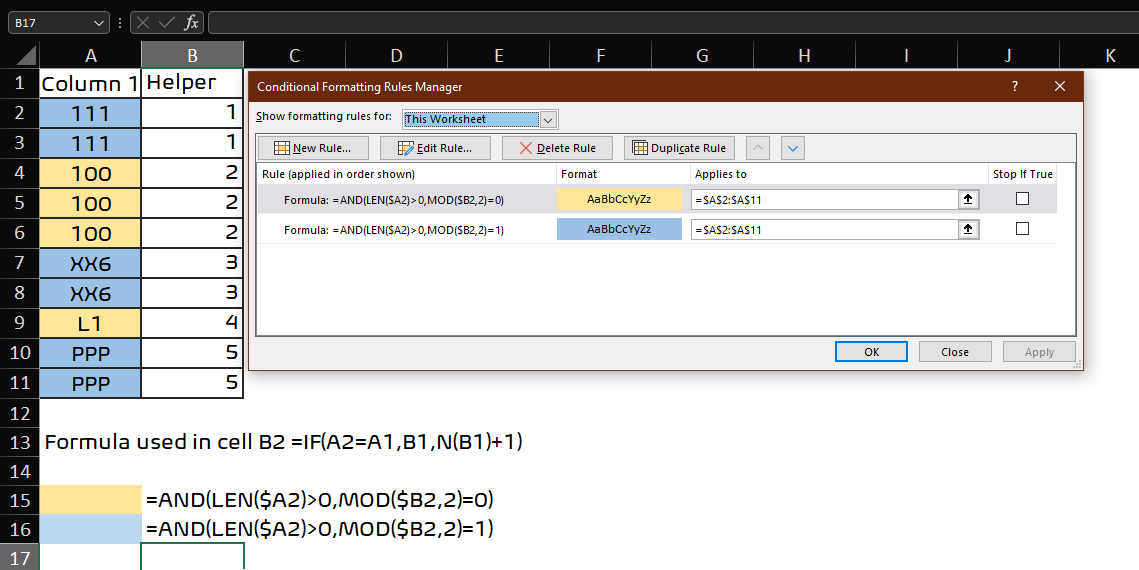Open the Show formatting rules for dropdown

click(548, 119)
